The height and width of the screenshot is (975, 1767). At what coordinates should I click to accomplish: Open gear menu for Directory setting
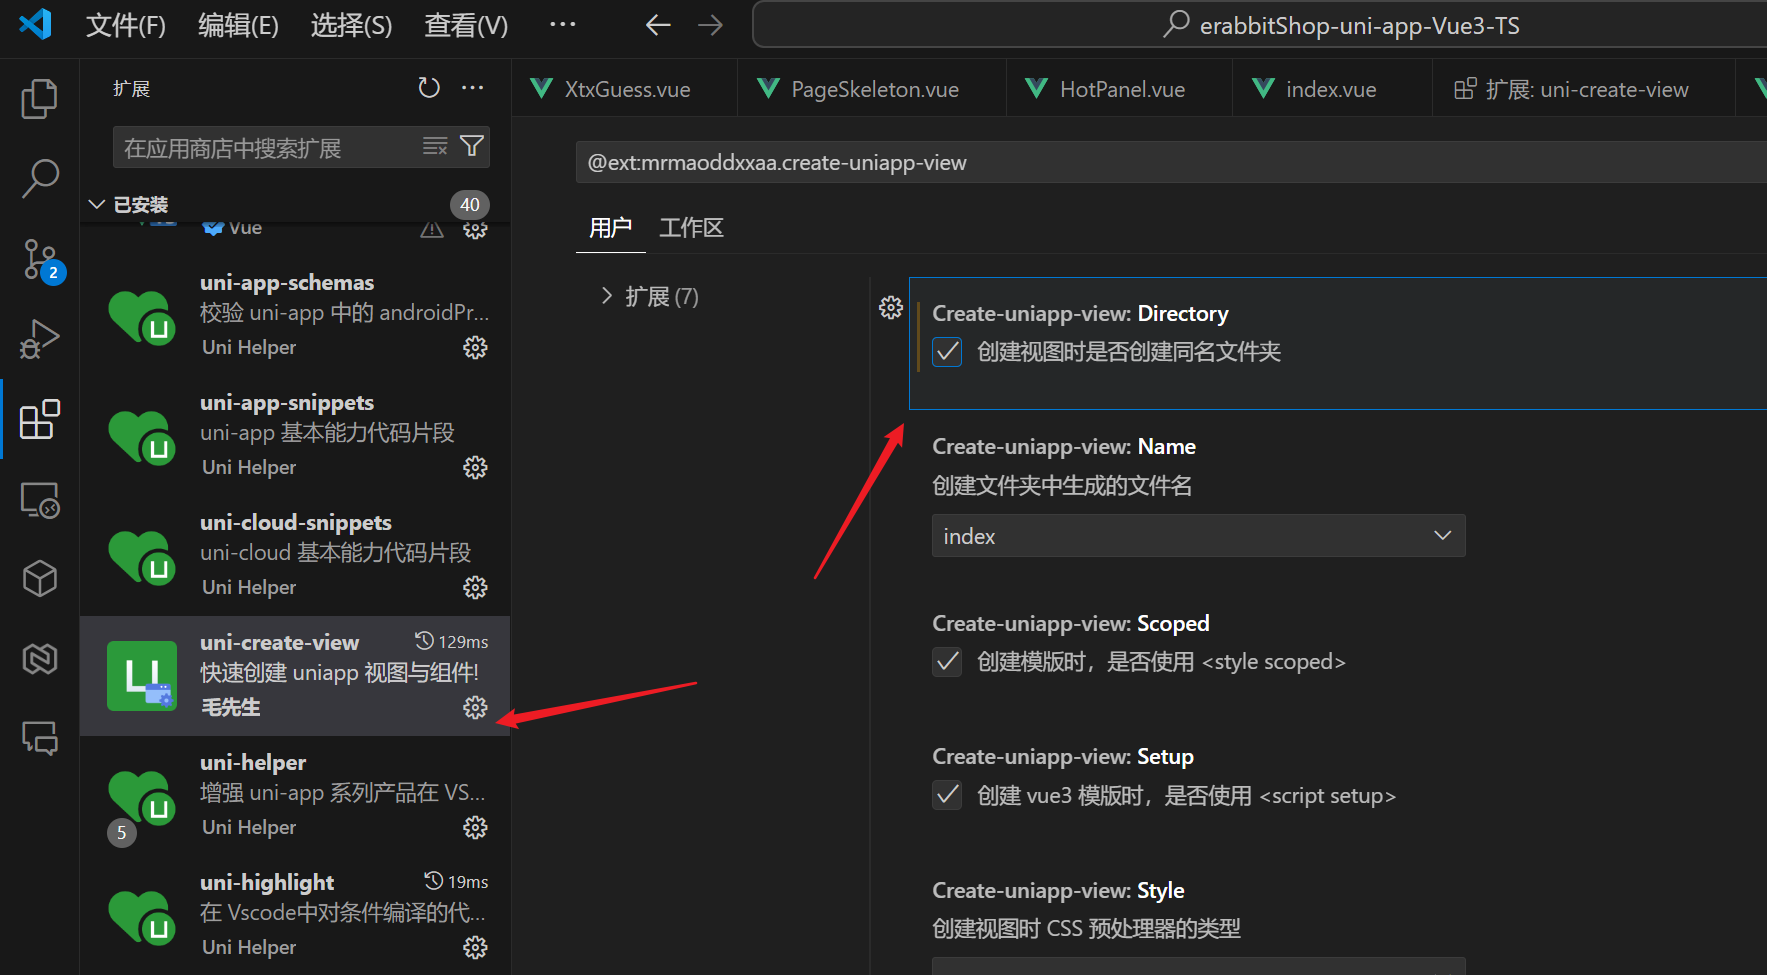[891, 307]
